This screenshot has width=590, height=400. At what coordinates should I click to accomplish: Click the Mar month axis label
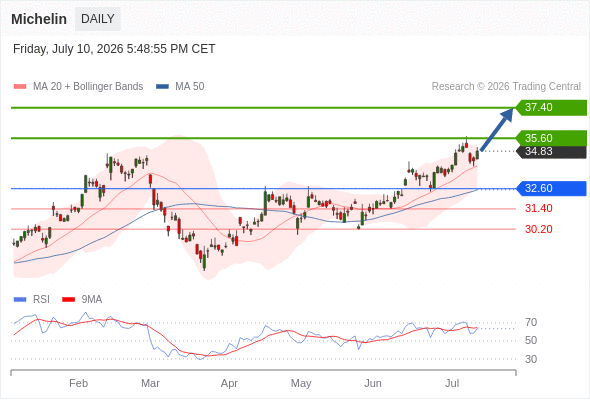(x=150, y=383)
